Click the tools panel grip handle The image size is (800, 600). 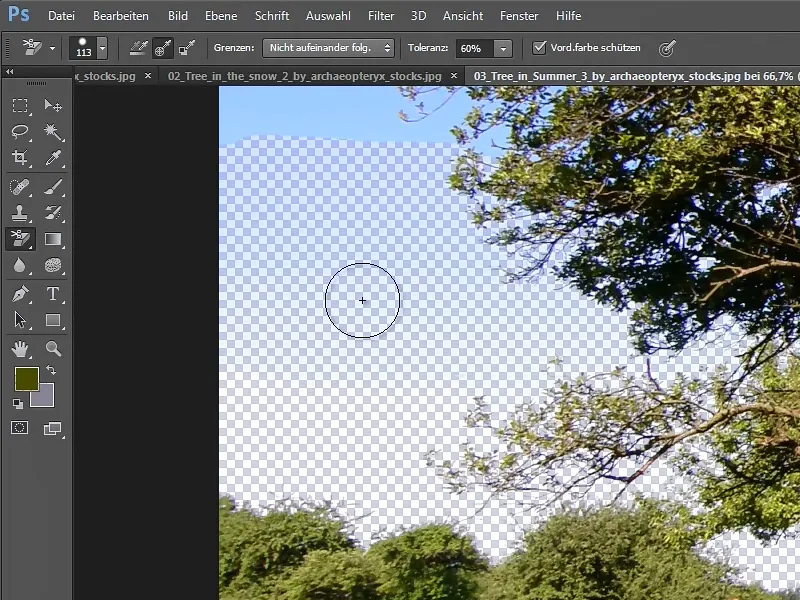(x=36, y=83)
